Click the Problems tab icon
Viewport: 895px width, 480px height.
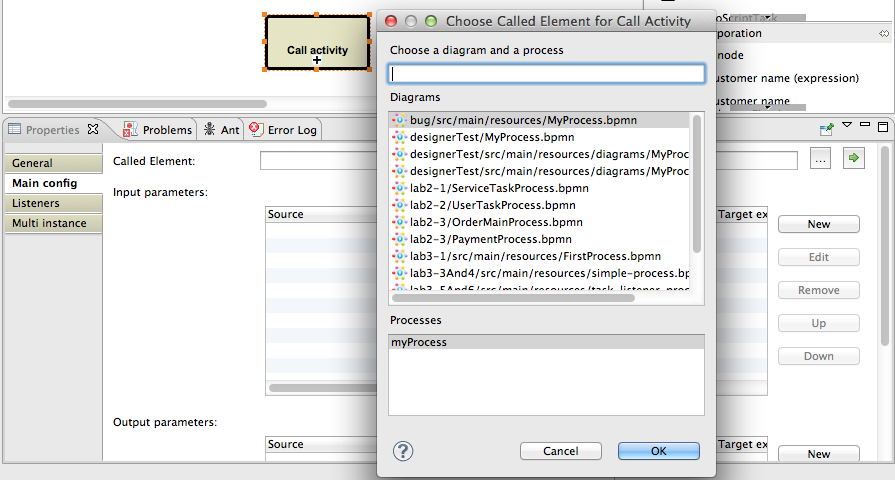(130, 130)
